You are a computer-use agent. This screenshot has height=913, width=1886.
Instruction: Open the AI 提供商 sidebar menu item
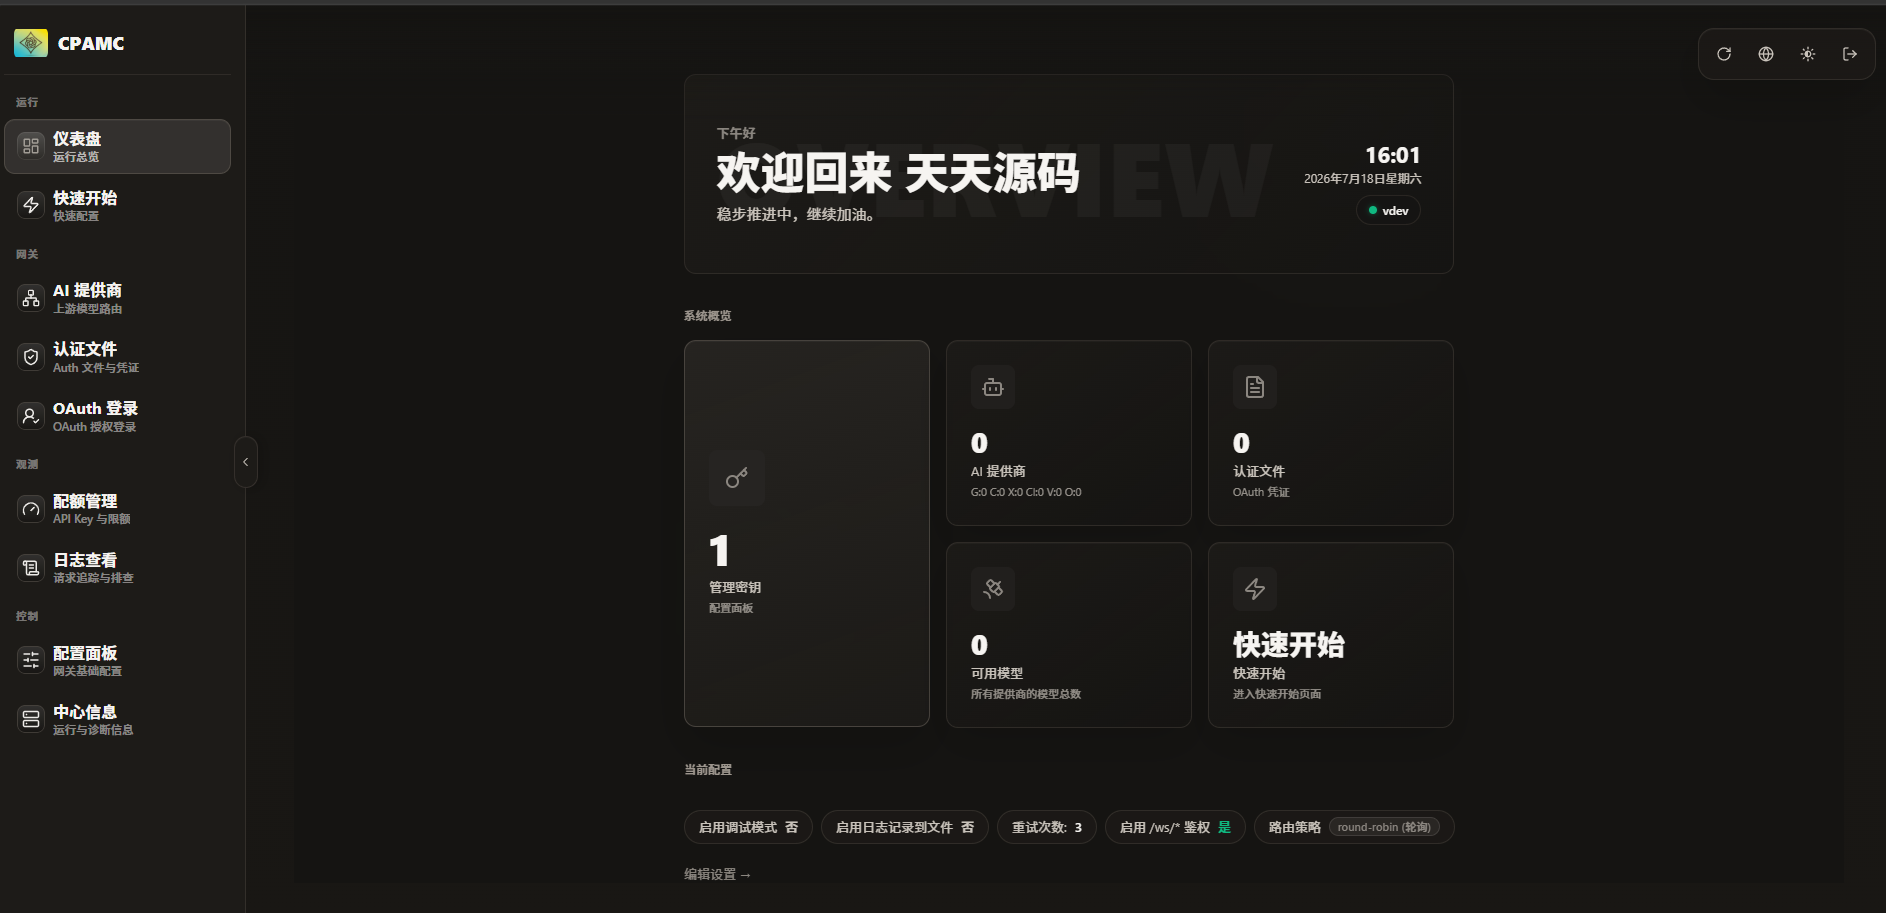[118, 298]
